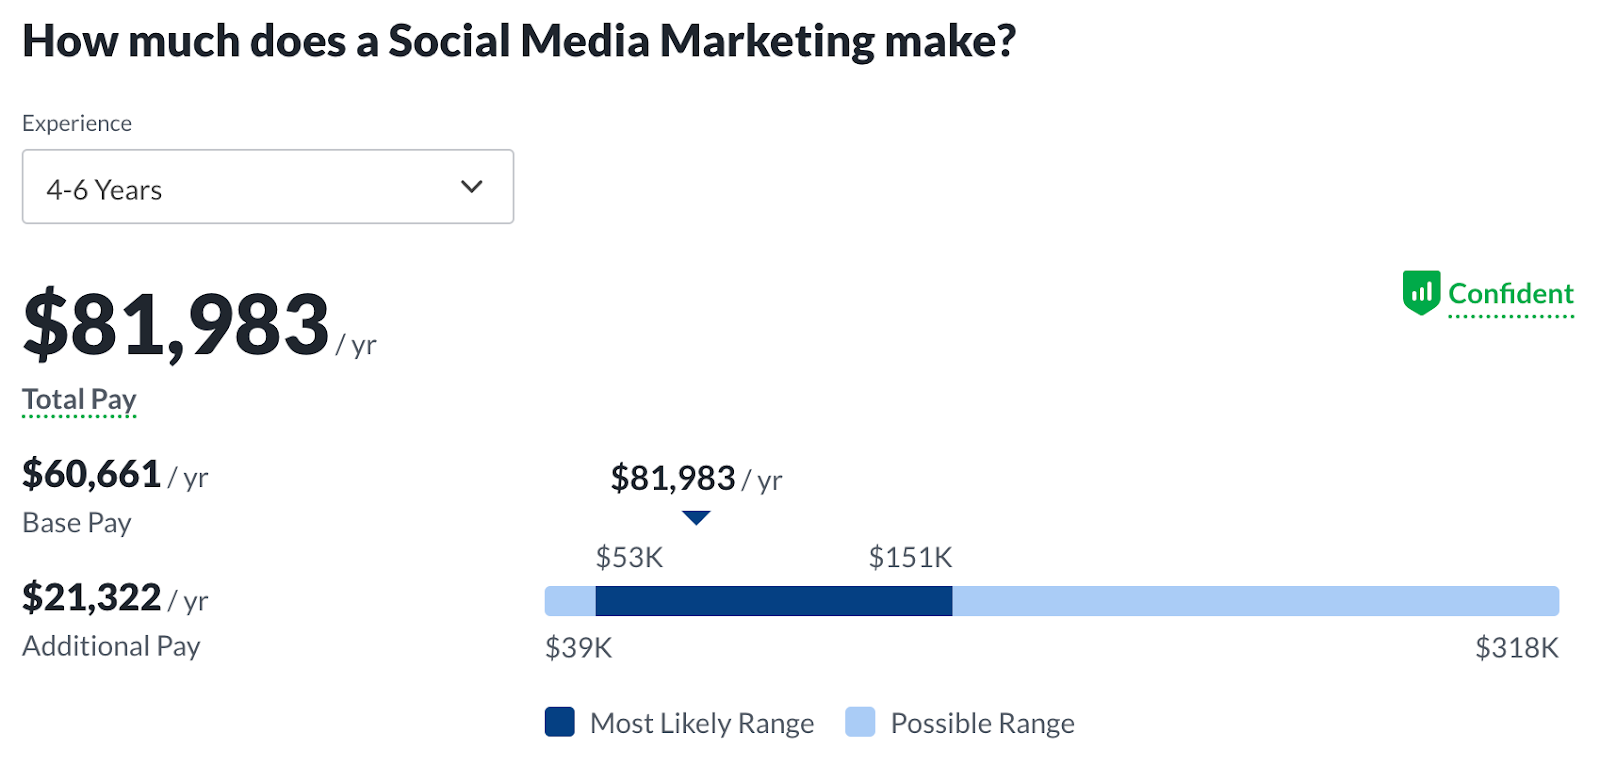Click the $39K minimum label
1600x782 pixels.
click(578, 648)
